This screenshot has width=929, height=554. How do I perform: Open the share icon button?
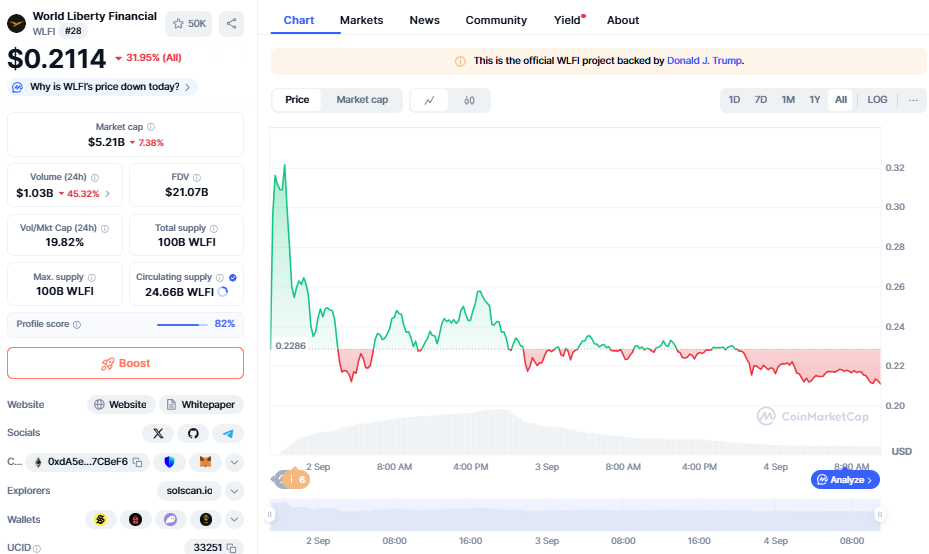[x=232, y=24]
